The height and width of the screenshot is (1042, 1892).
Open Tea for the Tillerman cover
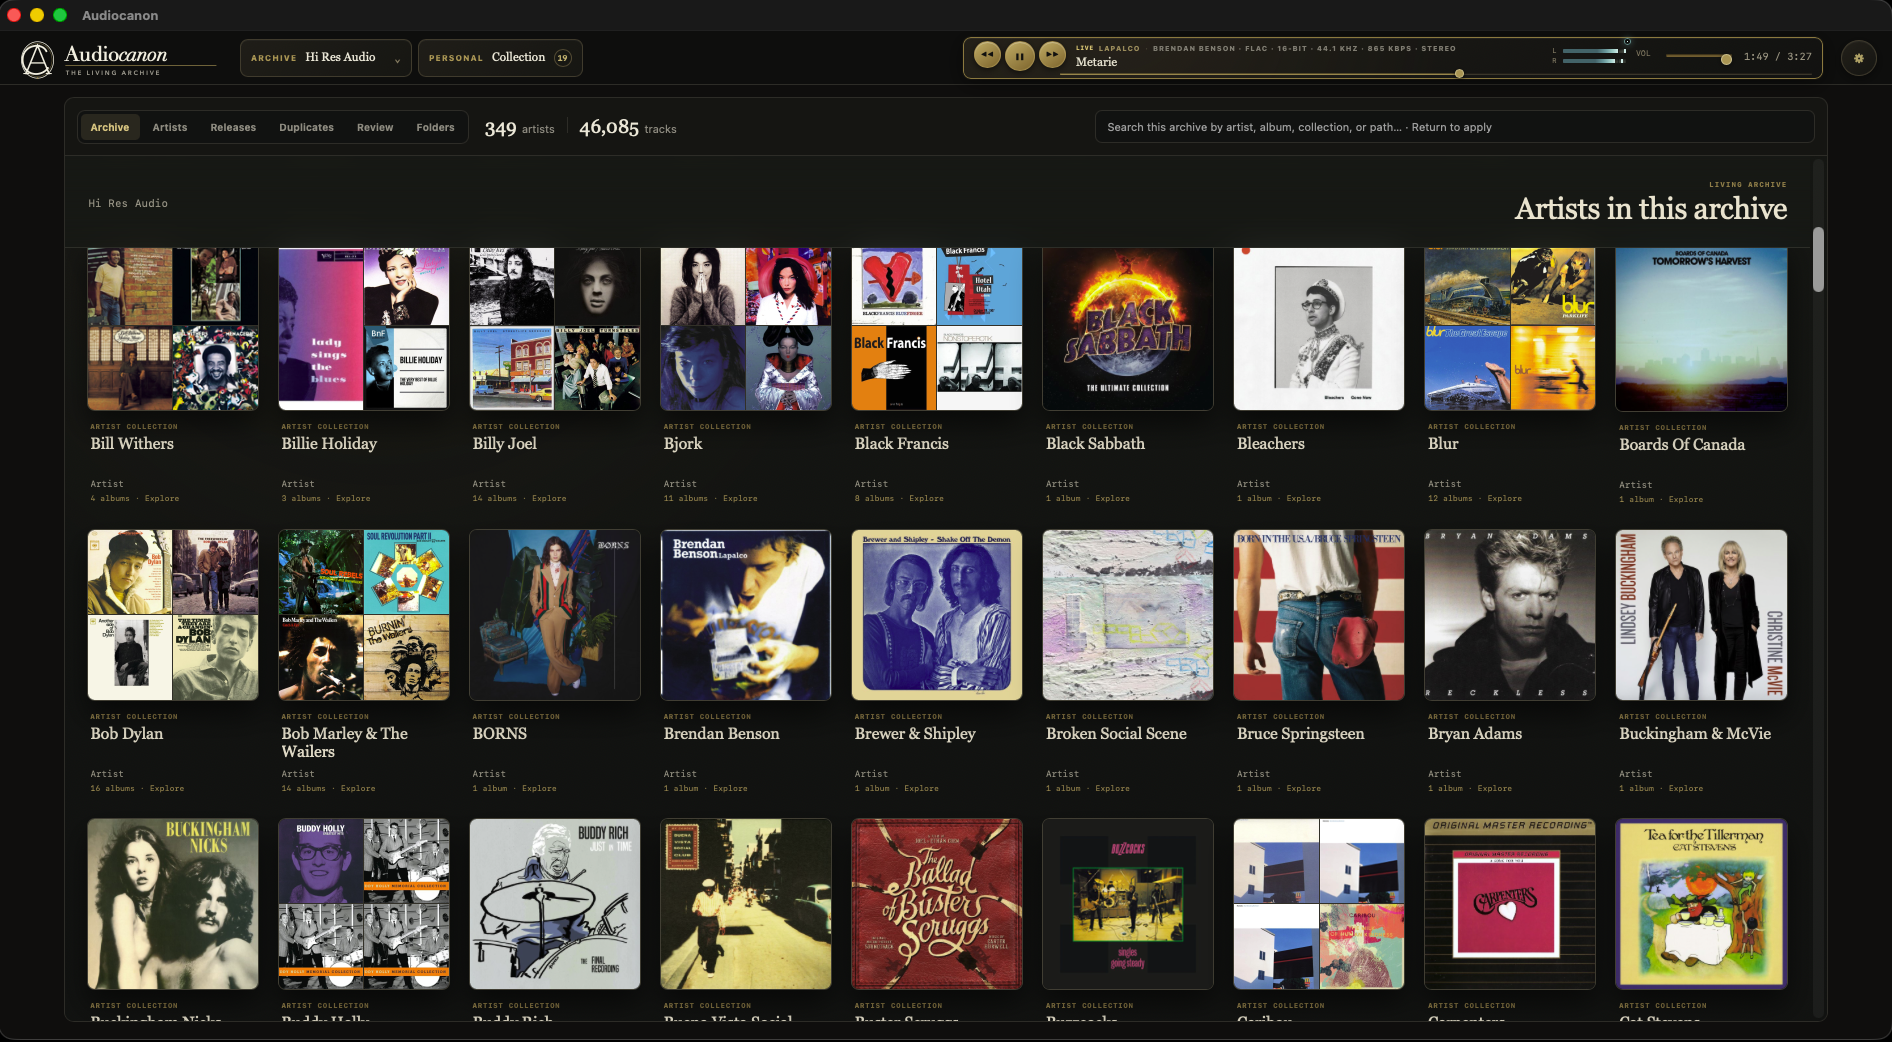tap(1701, 904)
